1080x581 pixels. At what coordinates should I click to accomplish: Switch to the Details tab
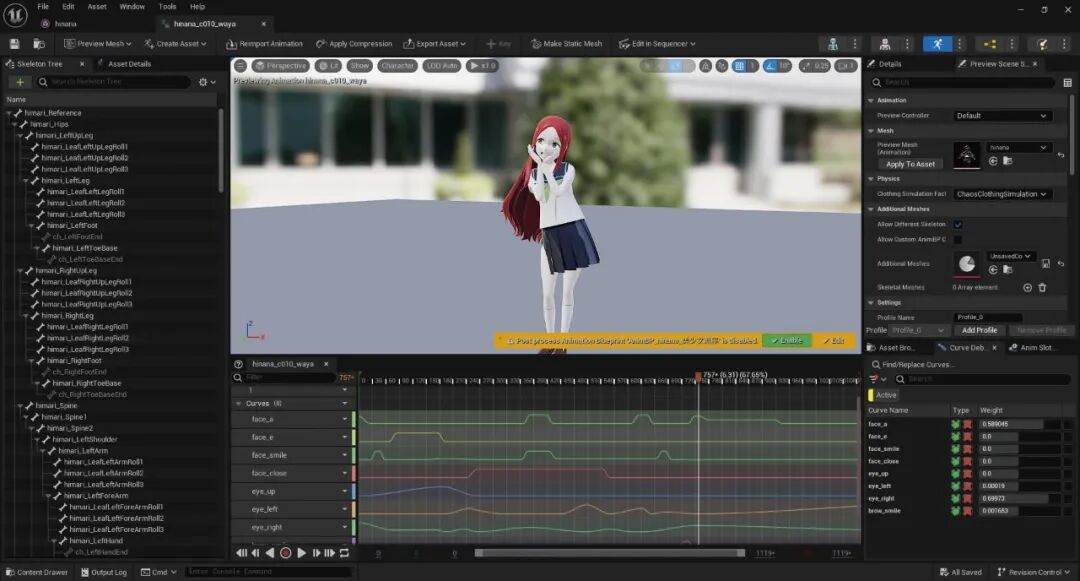coord(890,64)
